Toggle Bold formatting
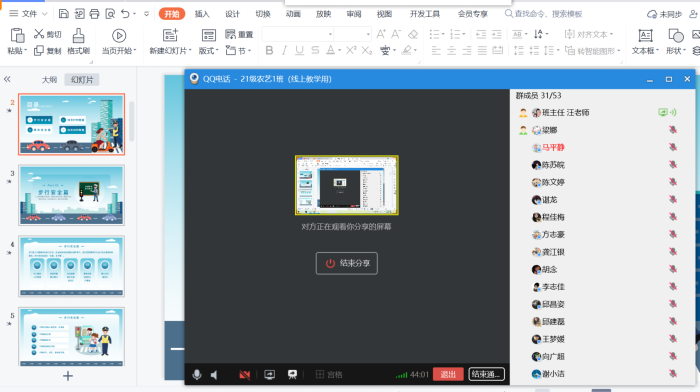The width and height of the screenshot is (700, 392). [269, 50]
